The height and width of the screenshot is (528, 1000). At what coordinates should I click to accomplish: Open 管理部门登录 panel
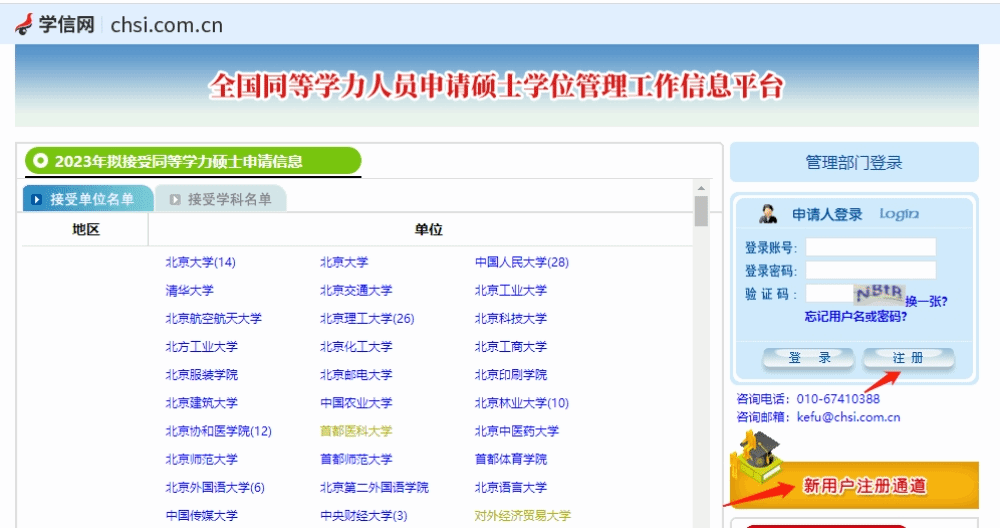[x=853, y=162]
